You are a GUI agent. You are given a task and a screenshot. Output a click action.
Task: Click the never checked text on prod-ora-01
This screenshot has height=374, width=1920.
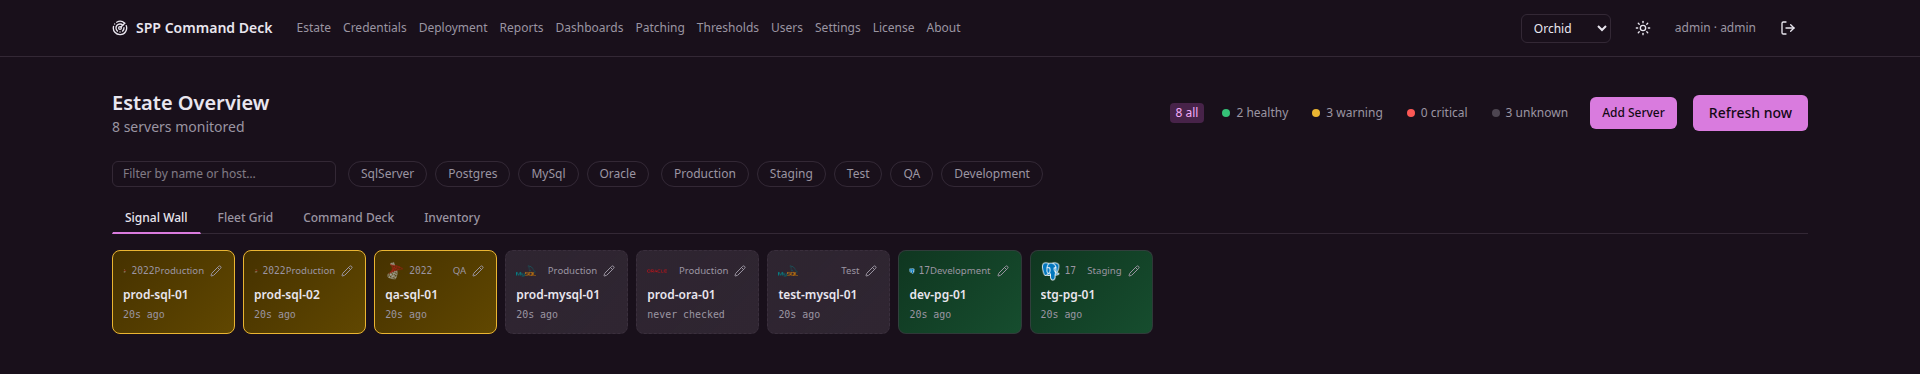[x=686, y=314]
